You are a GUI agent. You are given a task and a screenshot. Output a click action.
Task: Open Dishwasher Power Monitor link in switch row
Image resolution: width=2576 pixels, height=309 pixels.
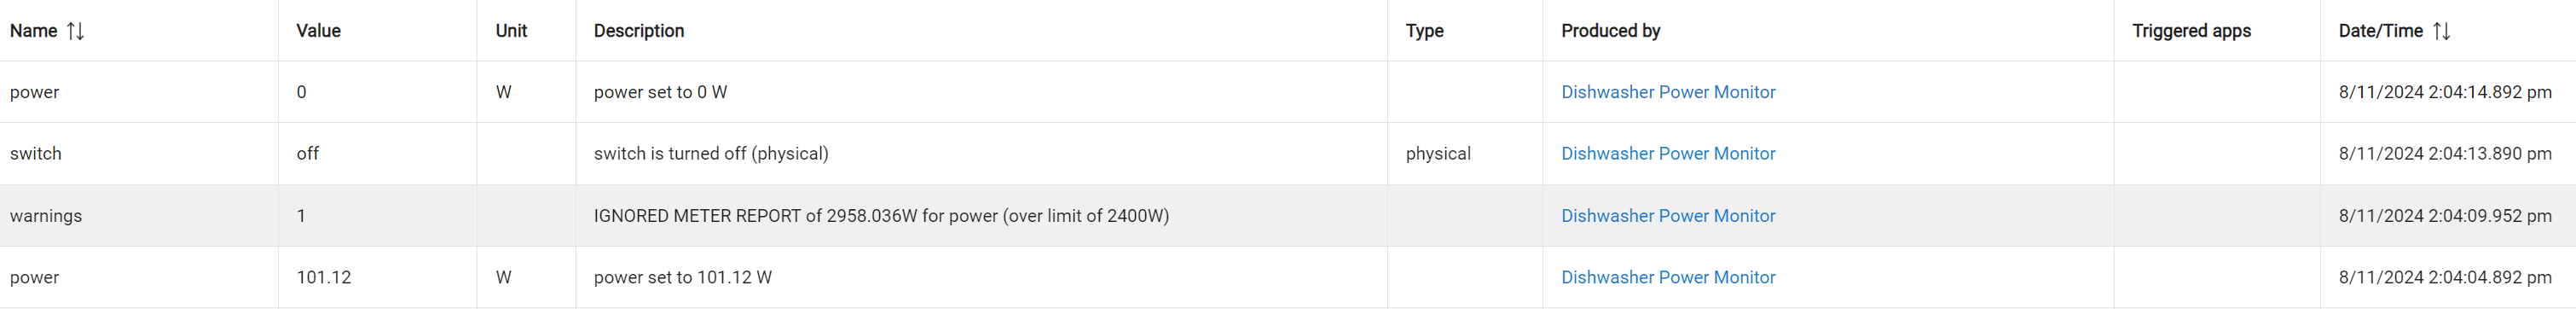click(x=1668, y=153)
